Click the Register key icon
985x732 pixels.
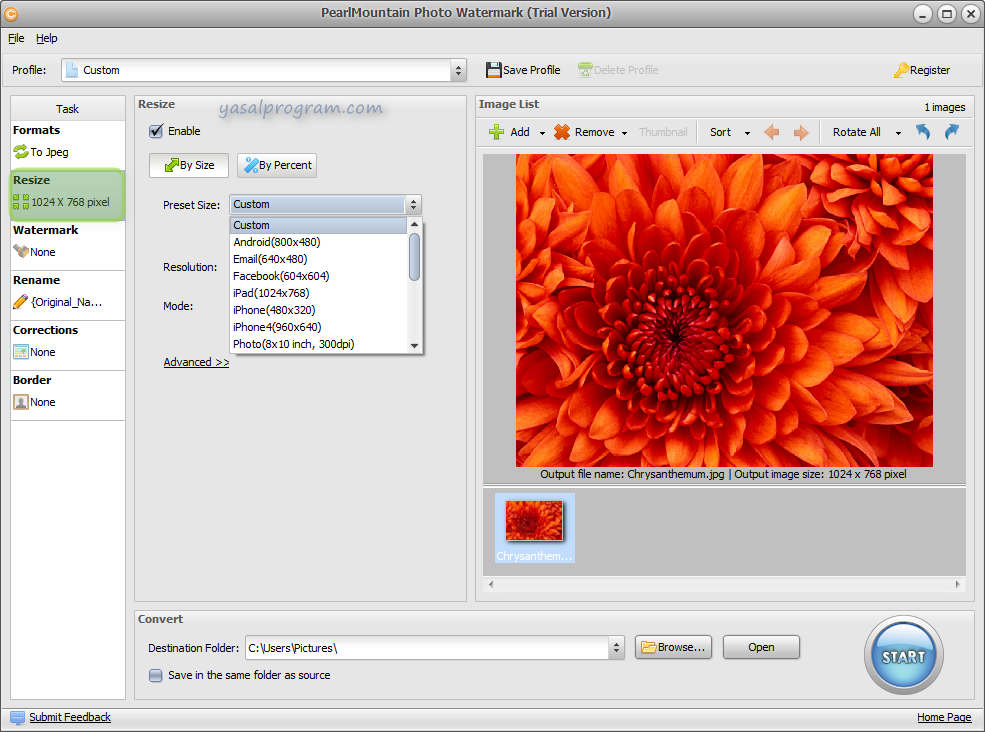901,70
